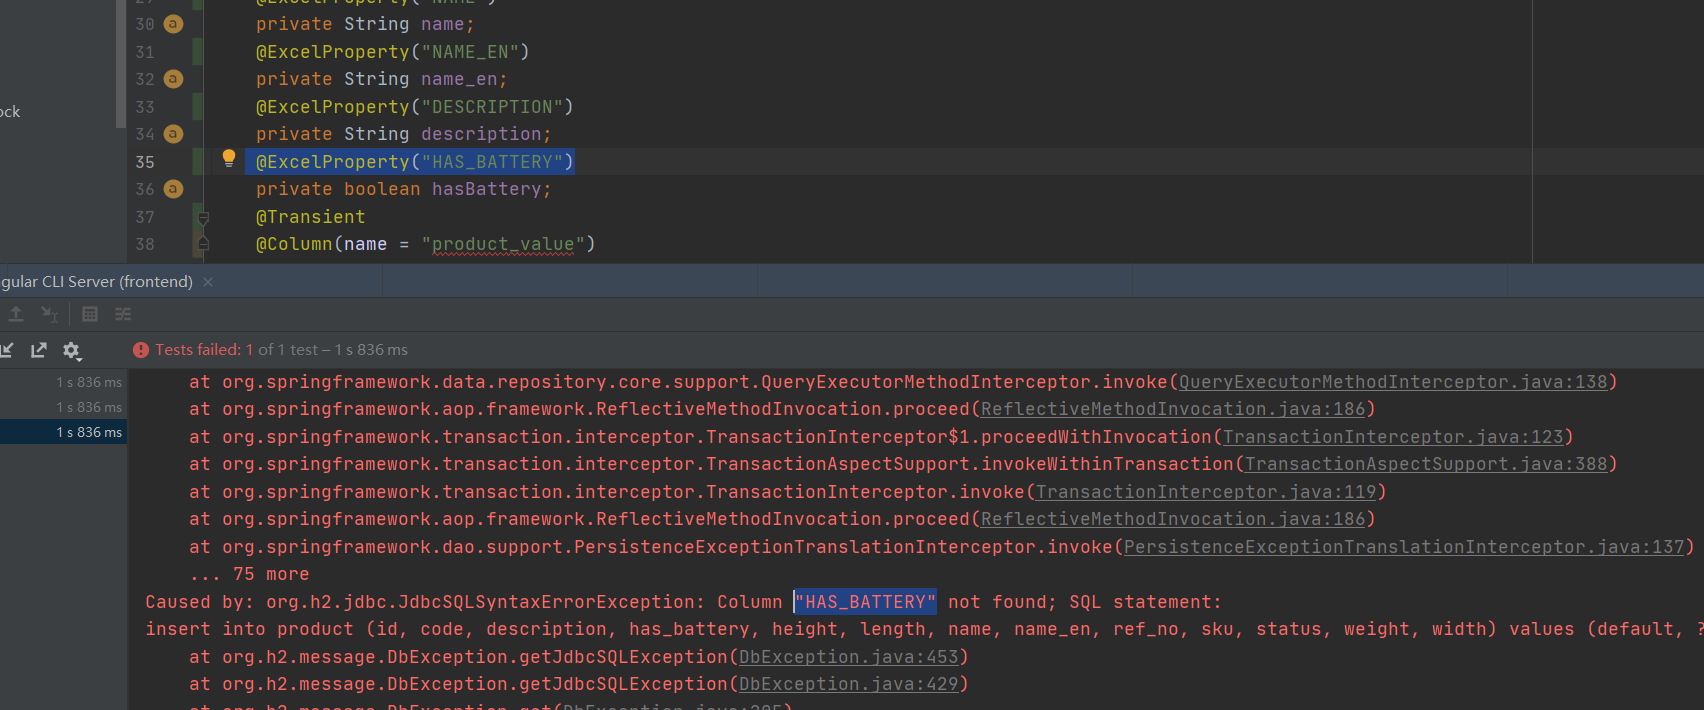Click the import tests arrow icon
The width and height of the screenshot is (1704, 710).
(x=7, y=350)
